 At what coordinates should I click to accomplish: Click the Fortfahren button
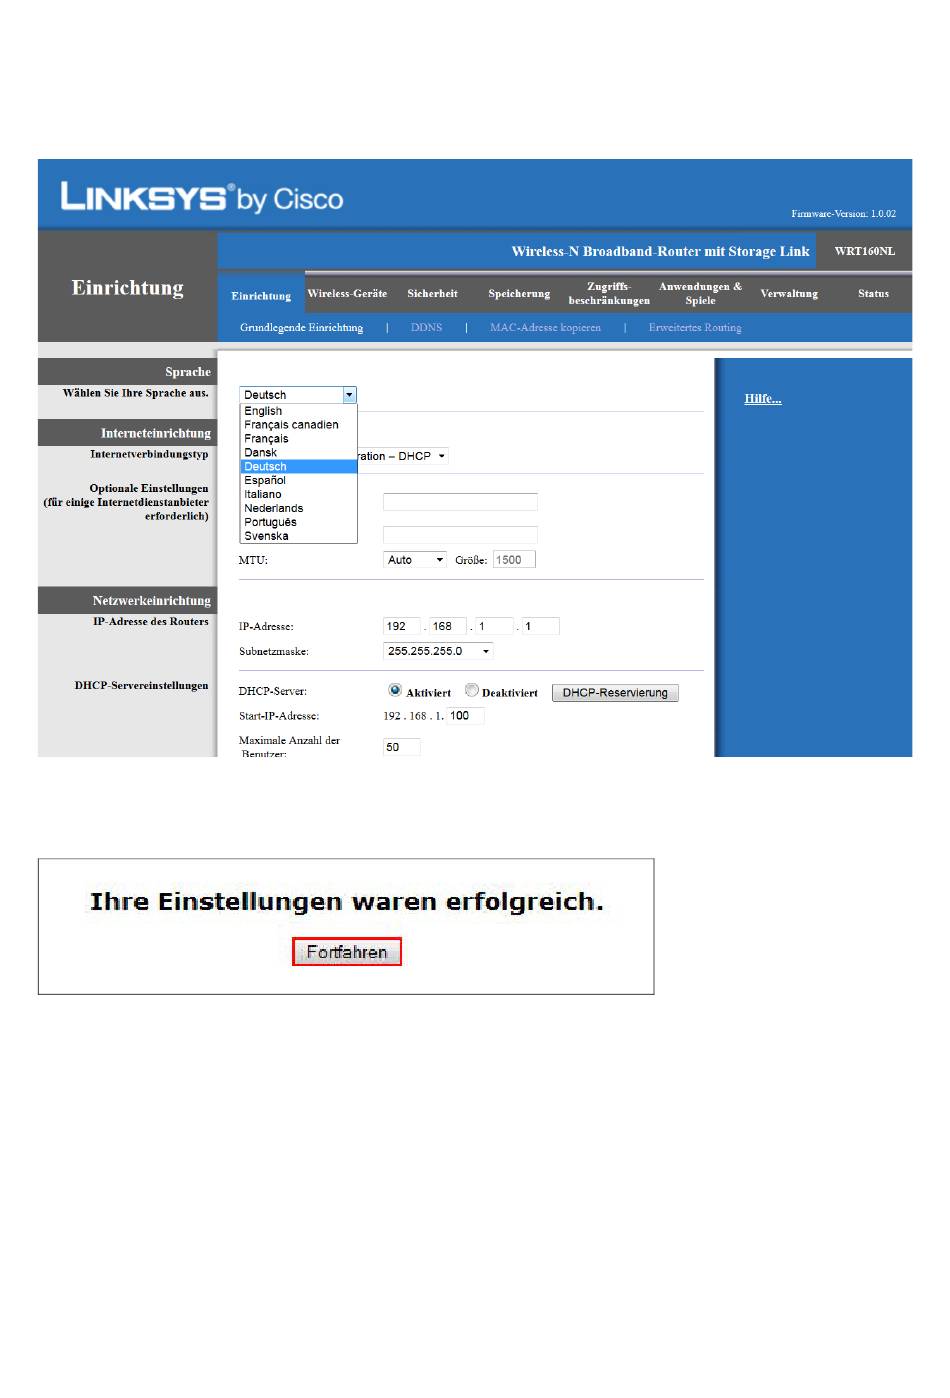coord(346,952)
